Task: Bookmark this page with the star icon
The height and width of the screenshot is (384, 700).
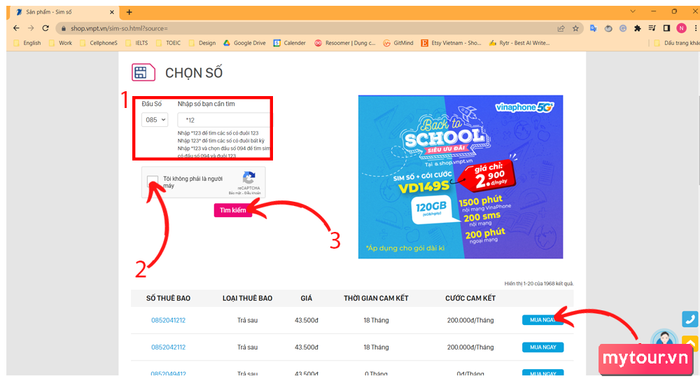Action: coord(575,29)
